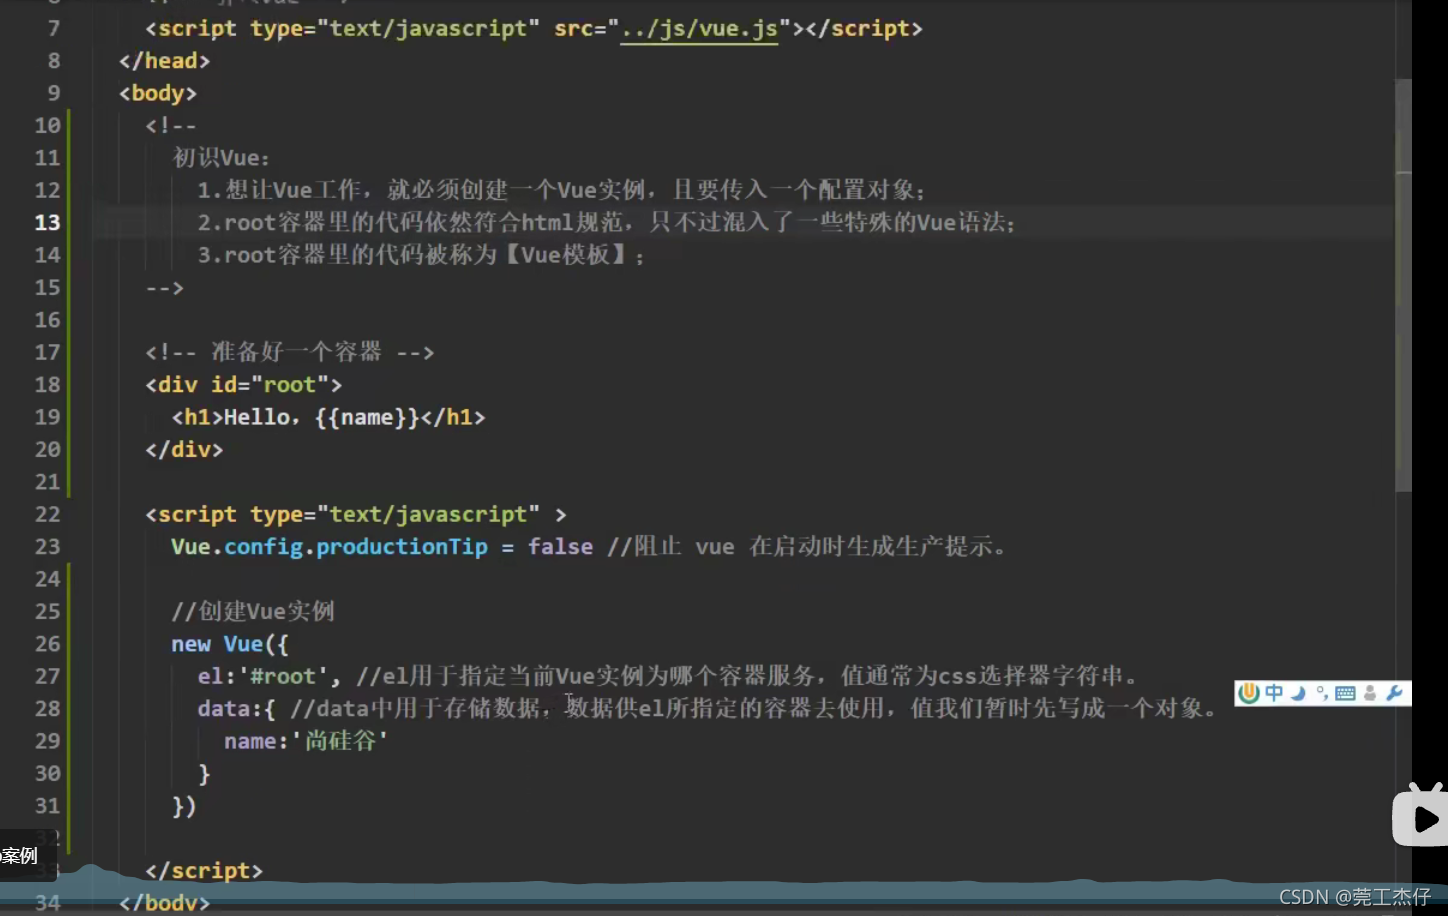Click comment line '3.root容器里的代码被称为【Vue模板】'

421,255
